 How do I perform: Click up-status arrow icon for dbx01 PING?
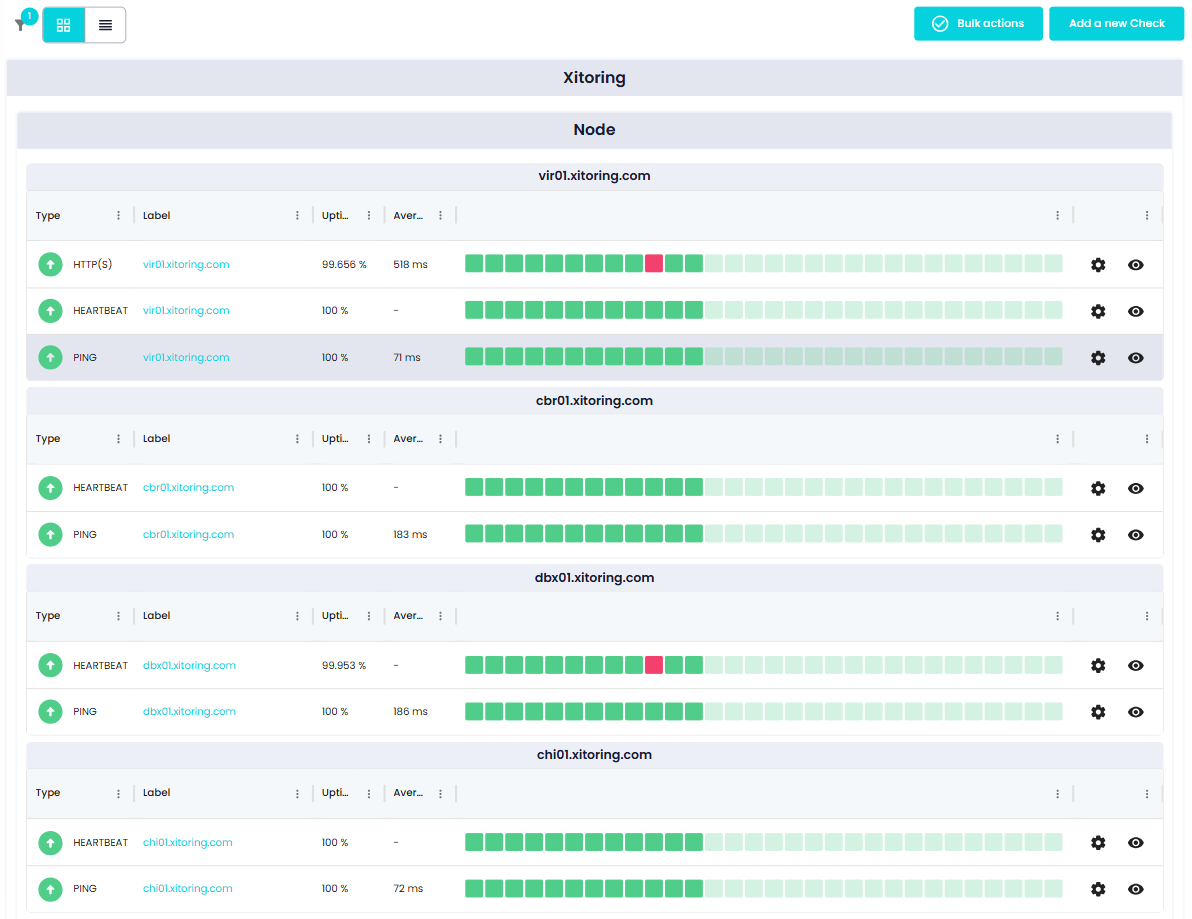[x=50, y=711]
